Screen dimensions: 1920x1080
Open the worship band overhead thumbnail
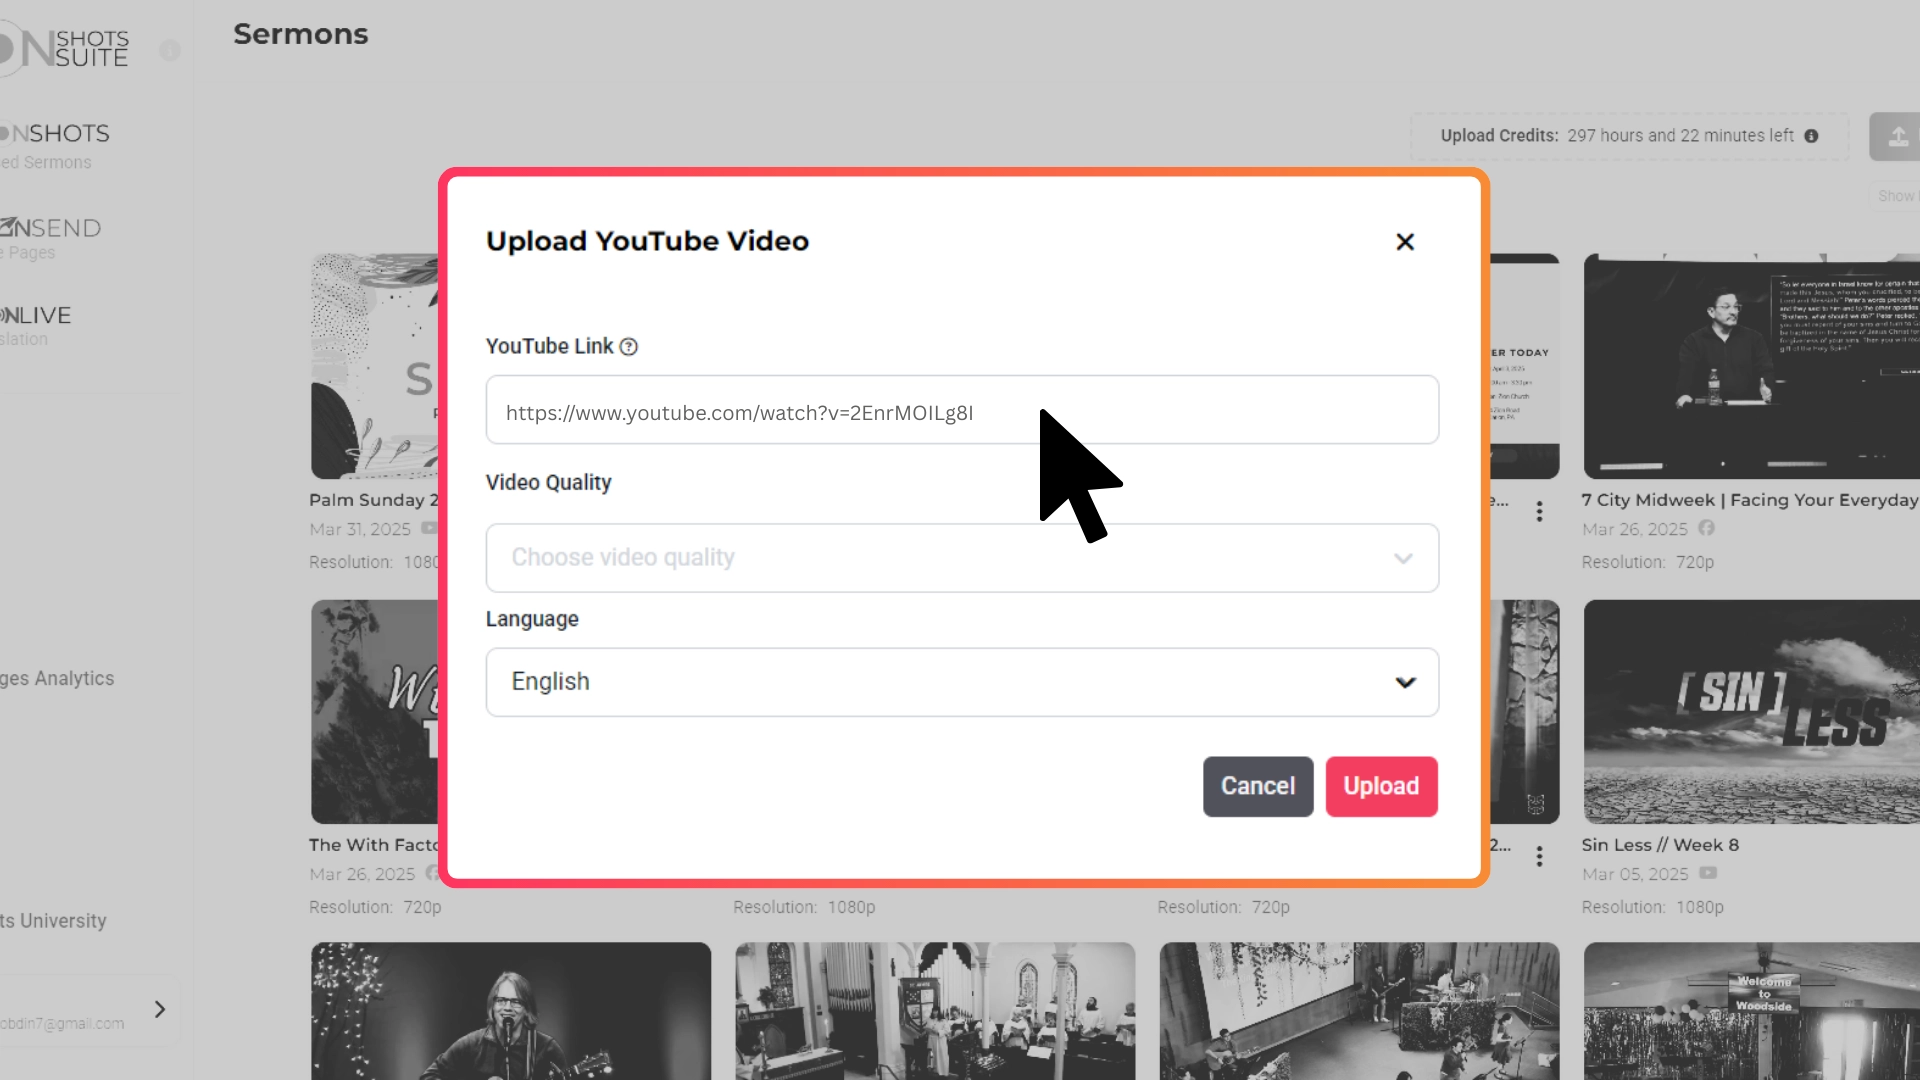pos(1359,1011)
